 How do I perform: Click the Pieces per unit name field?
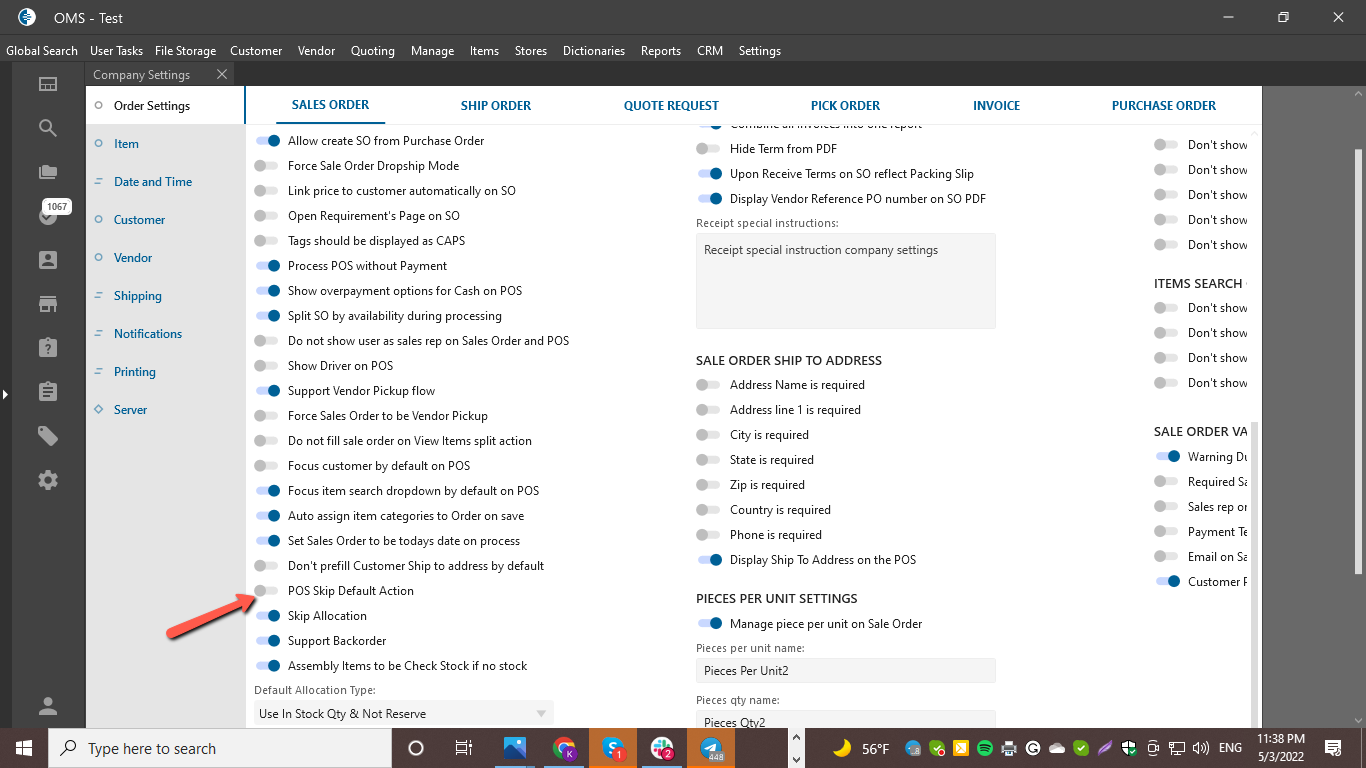click(x=845, y=671)
